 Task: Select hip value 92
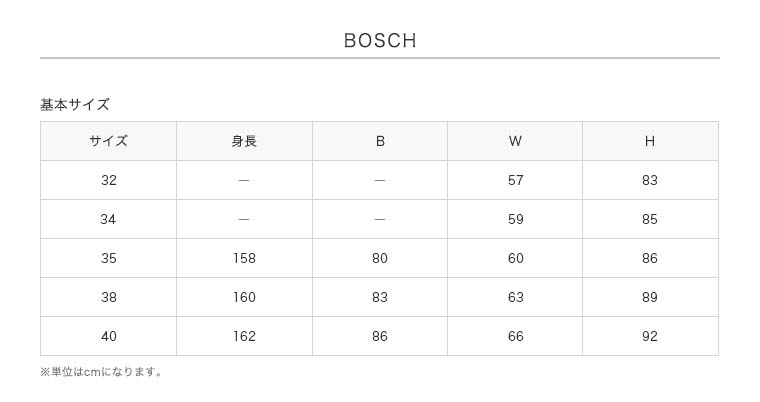(x=650, y=336)
